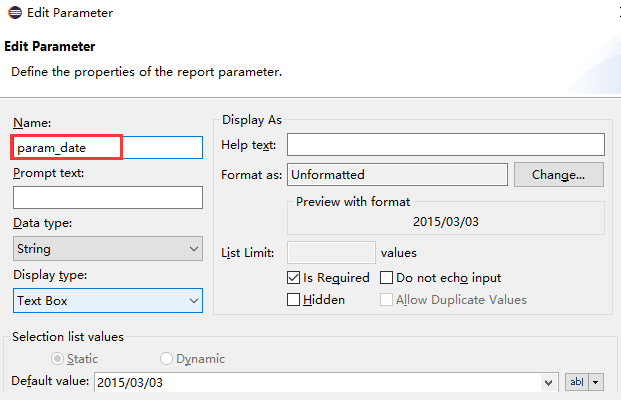Image resolution: width=621 pixels, height=400 pixels.
Task: Open the Data type dropdown showing String
Action: click(108, 249)
